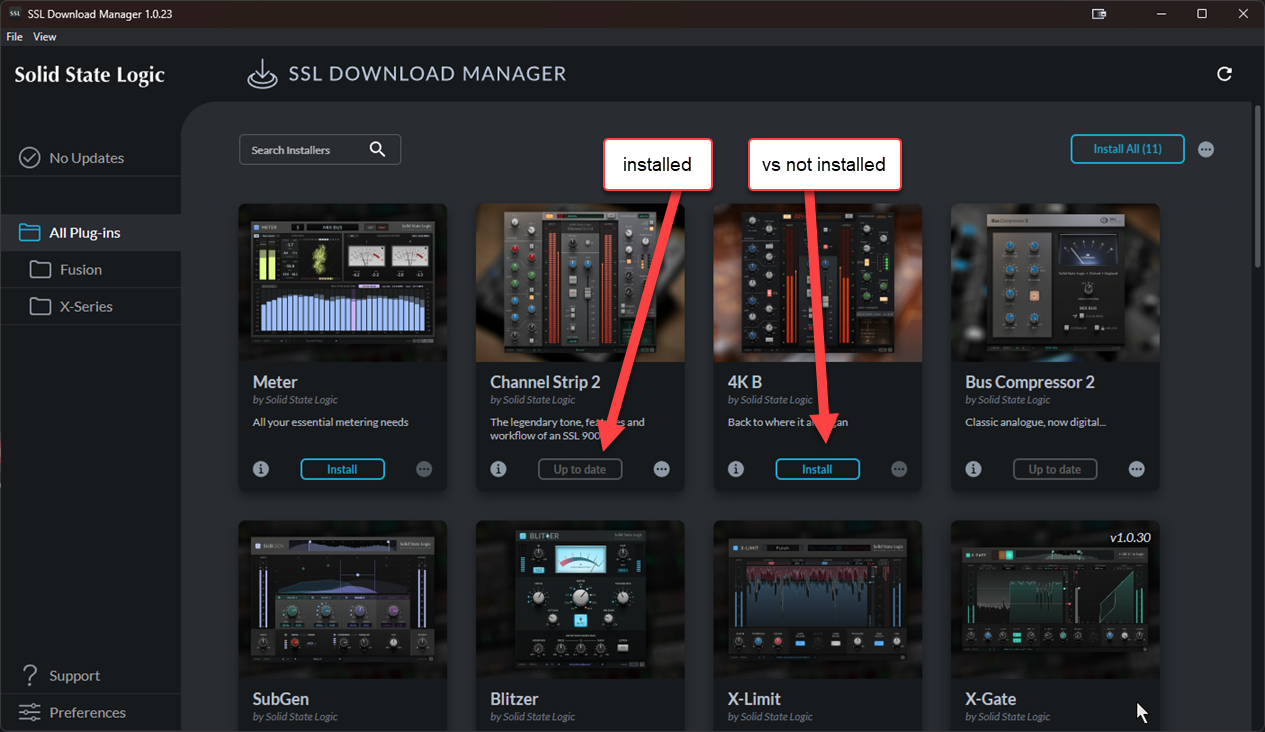Open more options for Bus Compressor 2
The height and width of the screenshot is (732, 1265).
pyautogui.click(x=1137, y=469)
